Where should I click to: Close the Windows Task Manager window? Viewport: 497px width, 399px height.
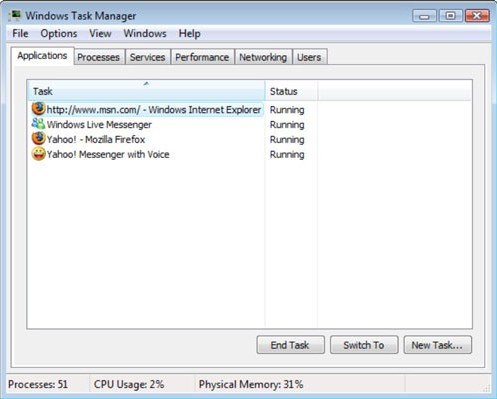pyautogui.click(x=477, y=16)
